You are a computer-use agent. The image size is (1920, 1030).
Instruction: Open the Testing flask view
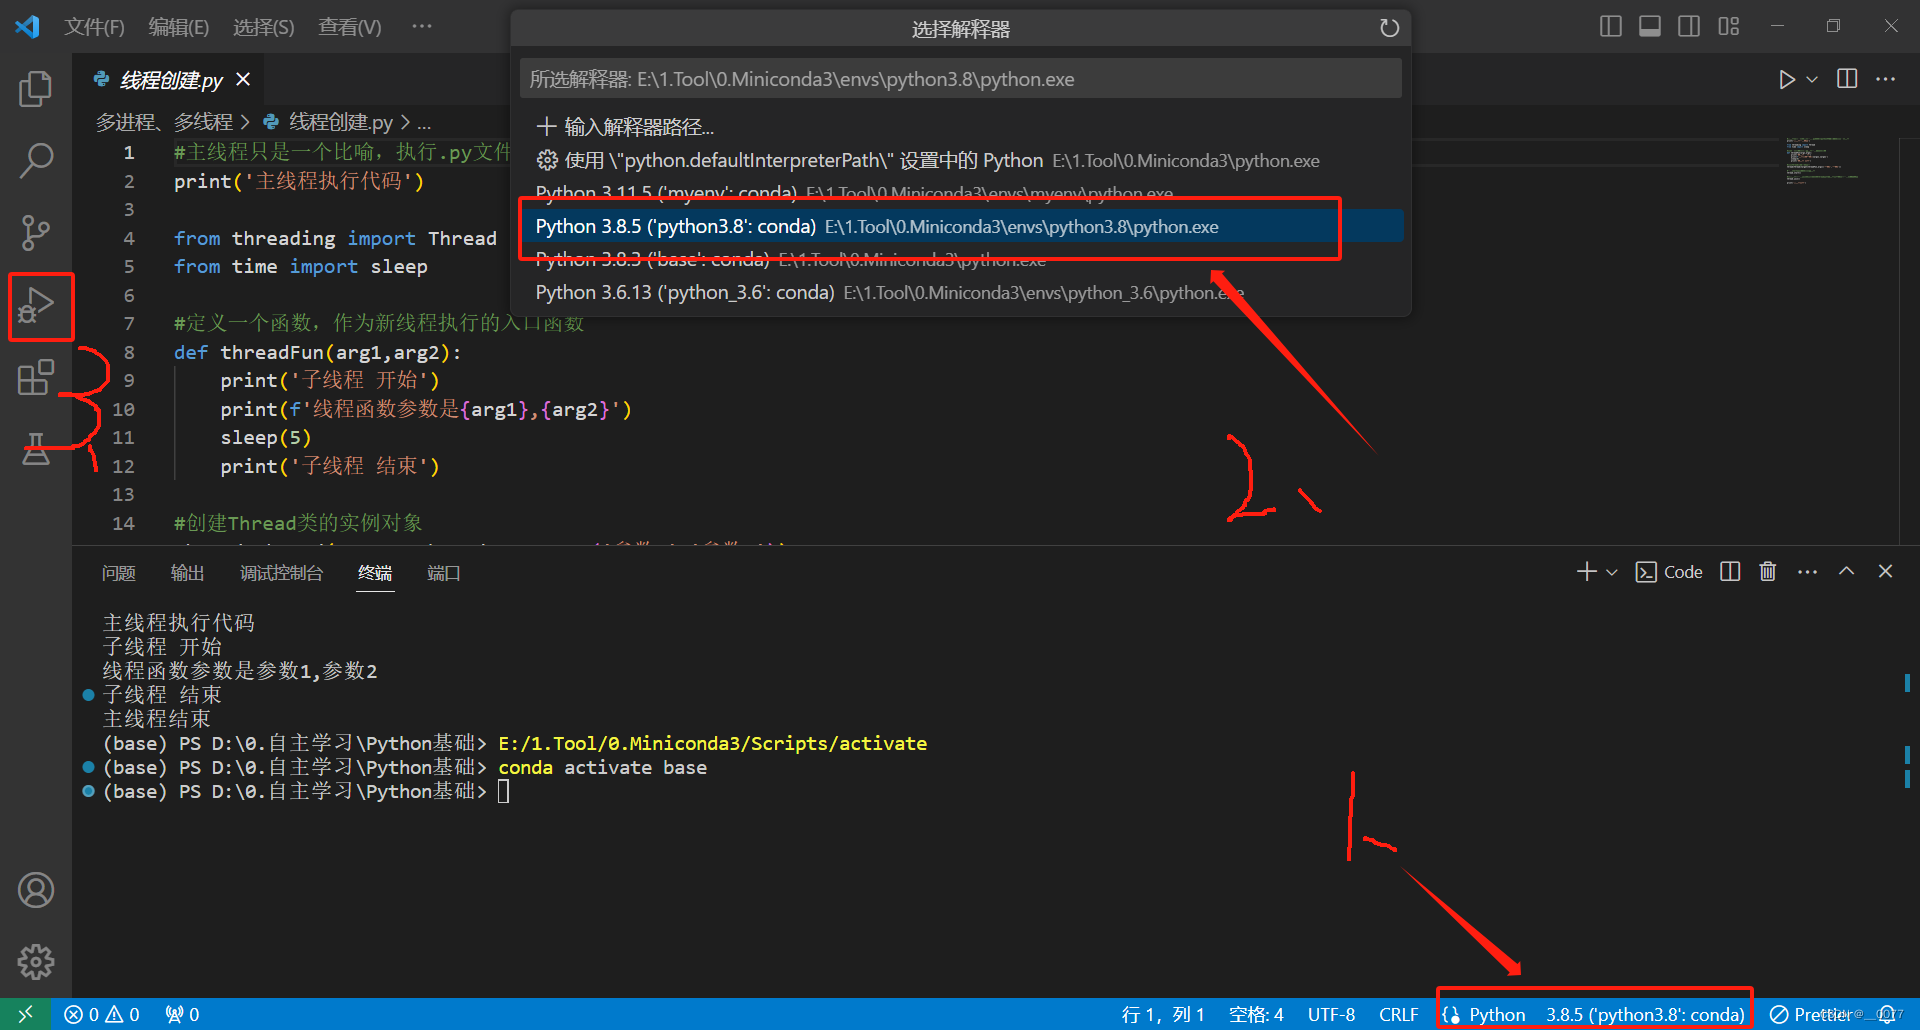36,449
